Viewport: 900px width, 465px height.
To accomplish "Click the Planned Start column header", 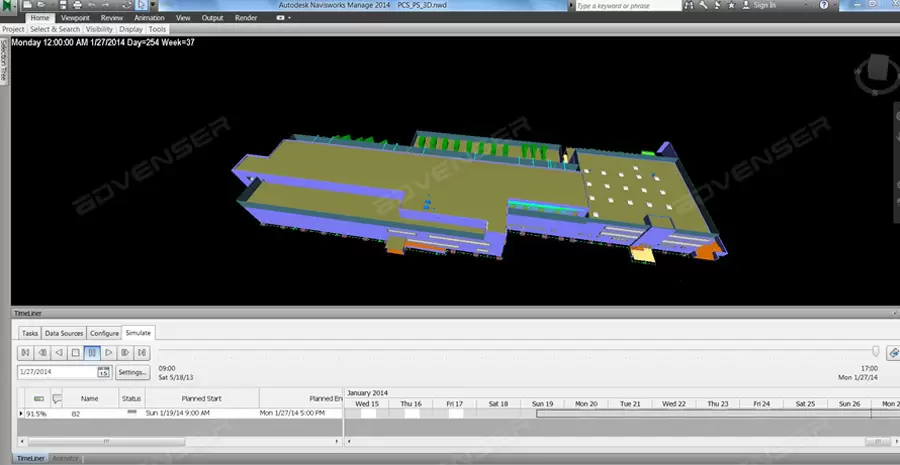I will (201, 398).
